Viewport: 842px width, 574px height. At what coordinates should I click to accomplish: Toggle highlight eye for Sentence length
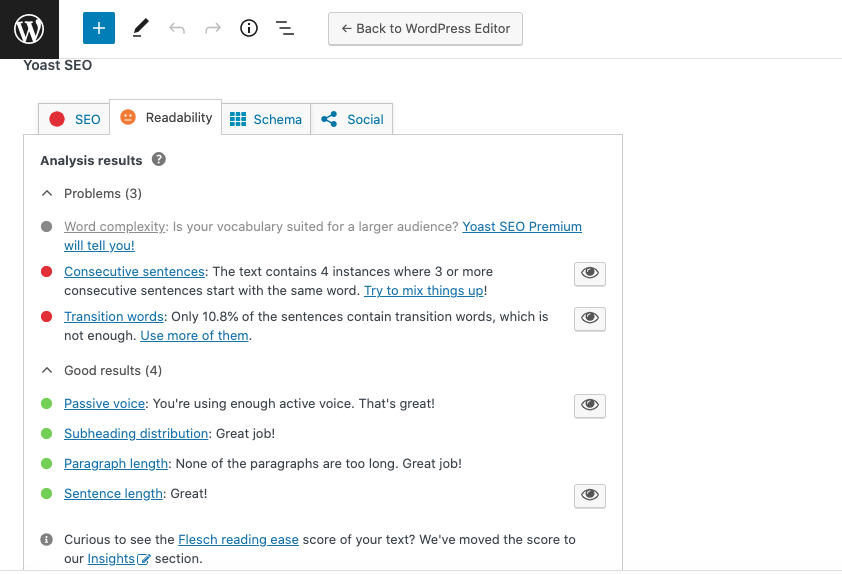(x=590, y=495)
